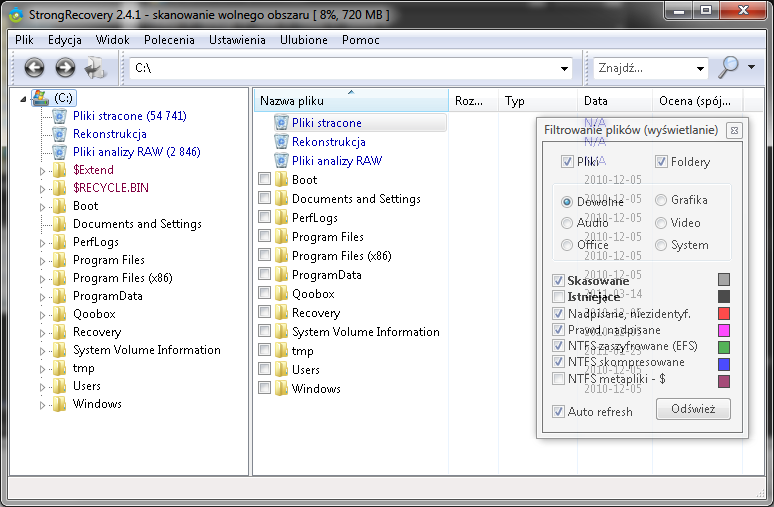Screen dimensions: 774x507
Task: Open the path address bar dropdown
Action: tap(566, 68)
